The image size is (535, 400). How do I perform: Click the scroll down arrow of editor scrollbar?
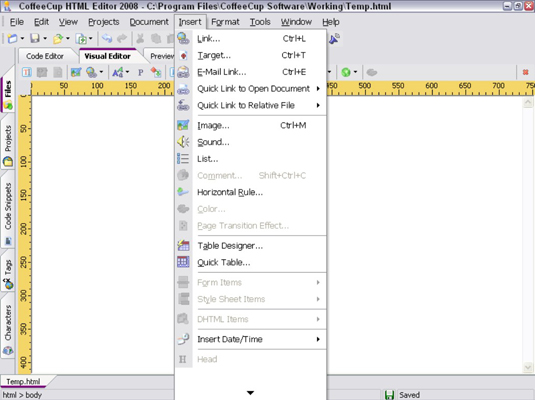pyautogui.click(x=527, y=368)
